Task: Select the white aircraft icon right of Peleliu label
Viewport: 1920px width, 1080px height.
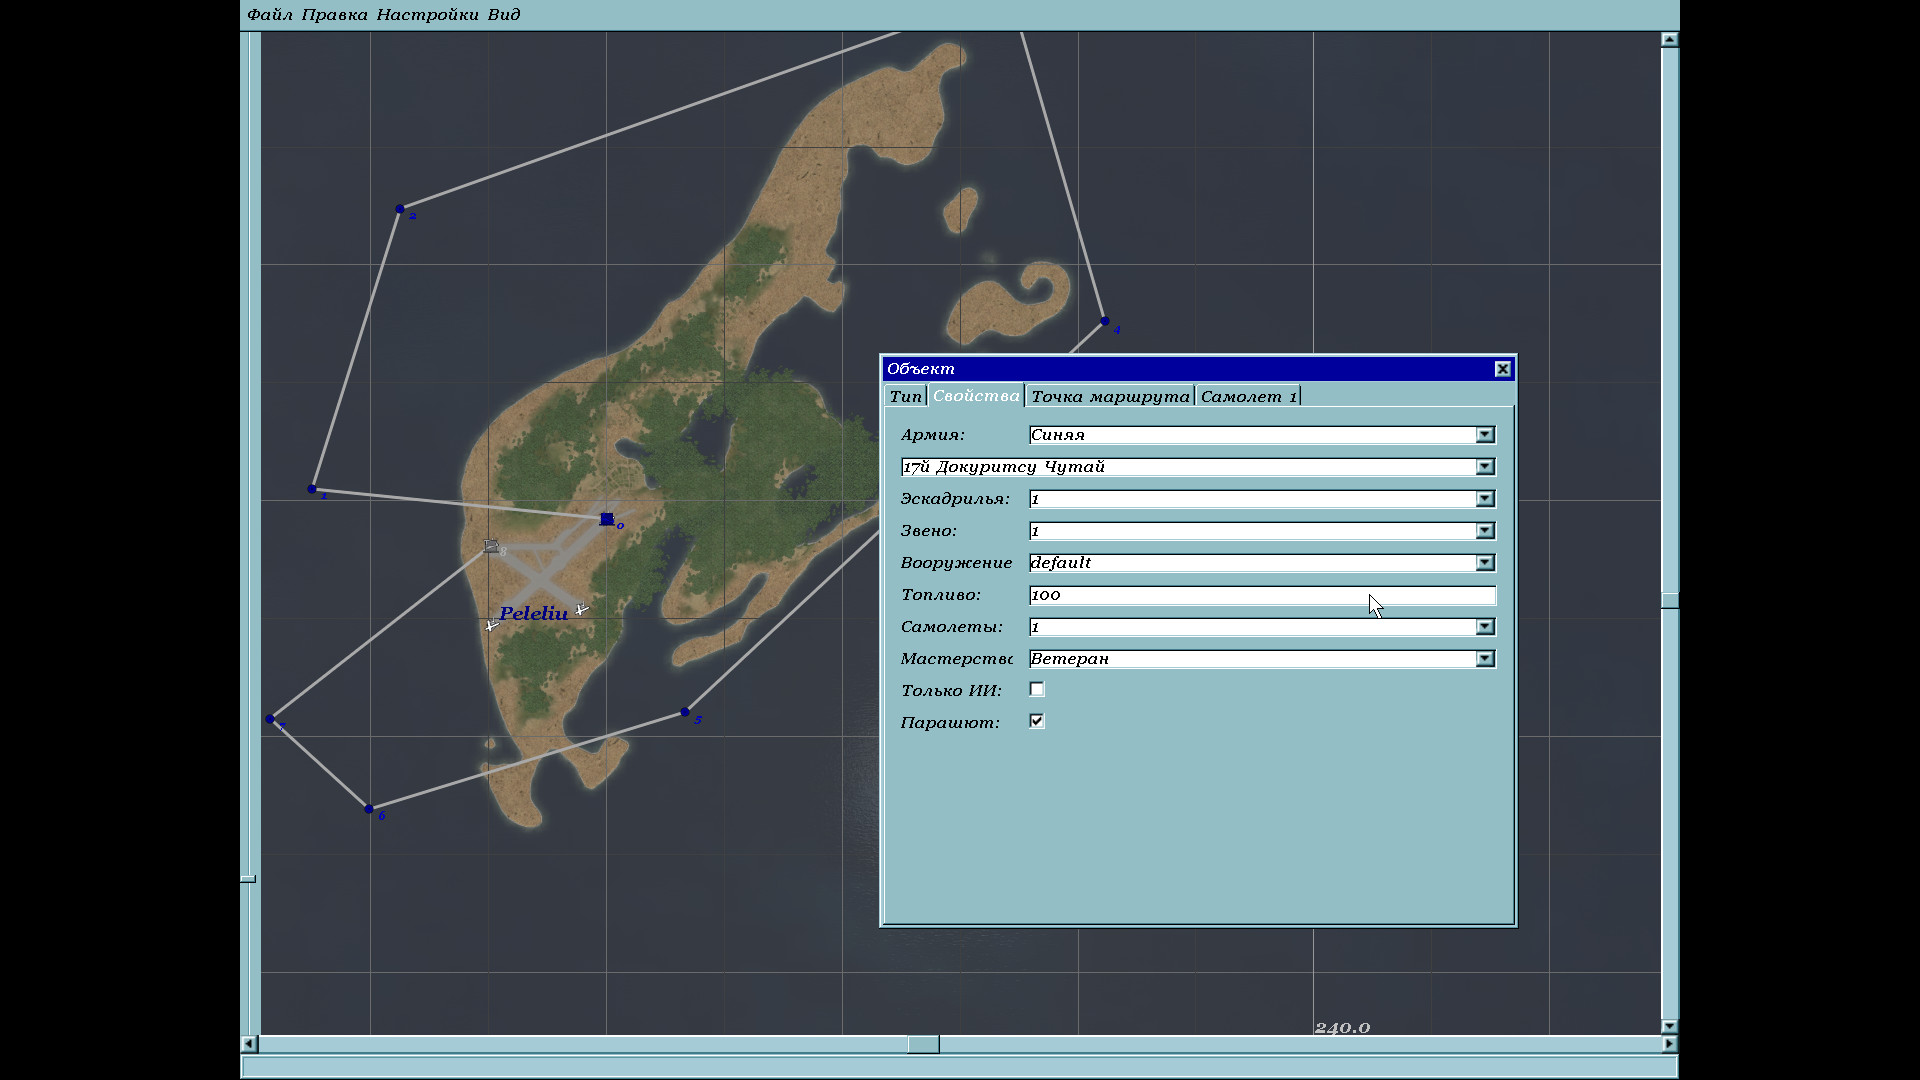Action: point(582,609)
